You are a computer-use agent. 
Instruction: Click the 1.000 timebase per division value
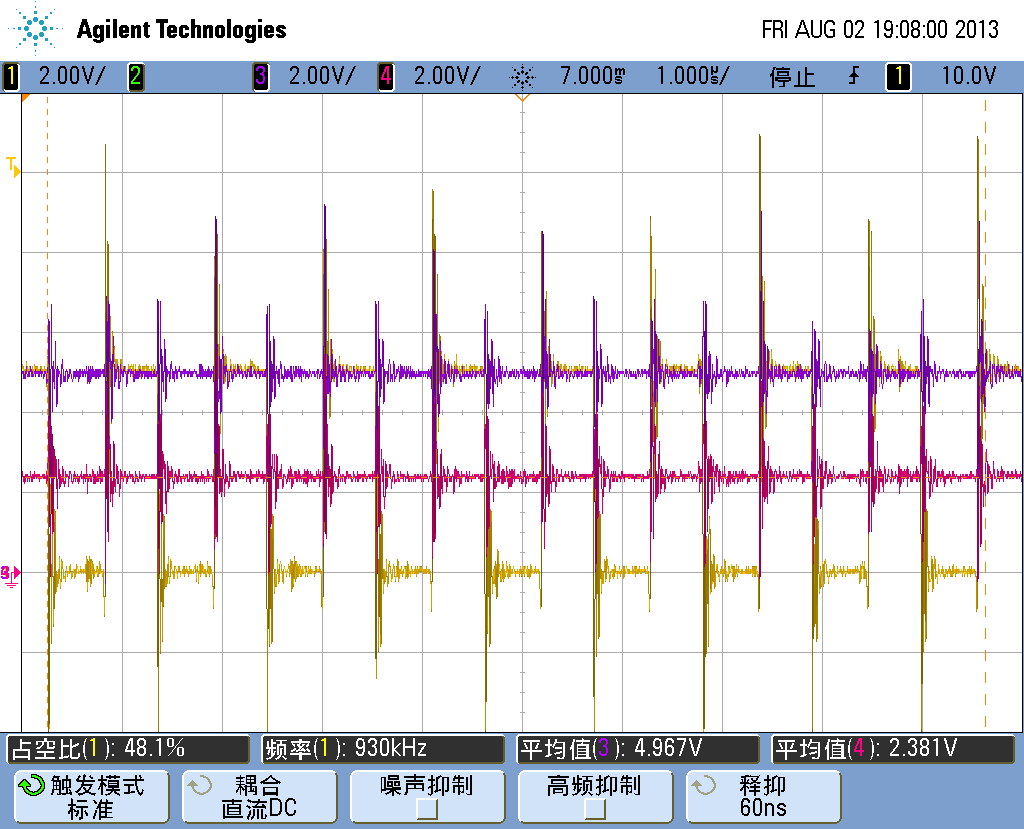tap(693, 76)
